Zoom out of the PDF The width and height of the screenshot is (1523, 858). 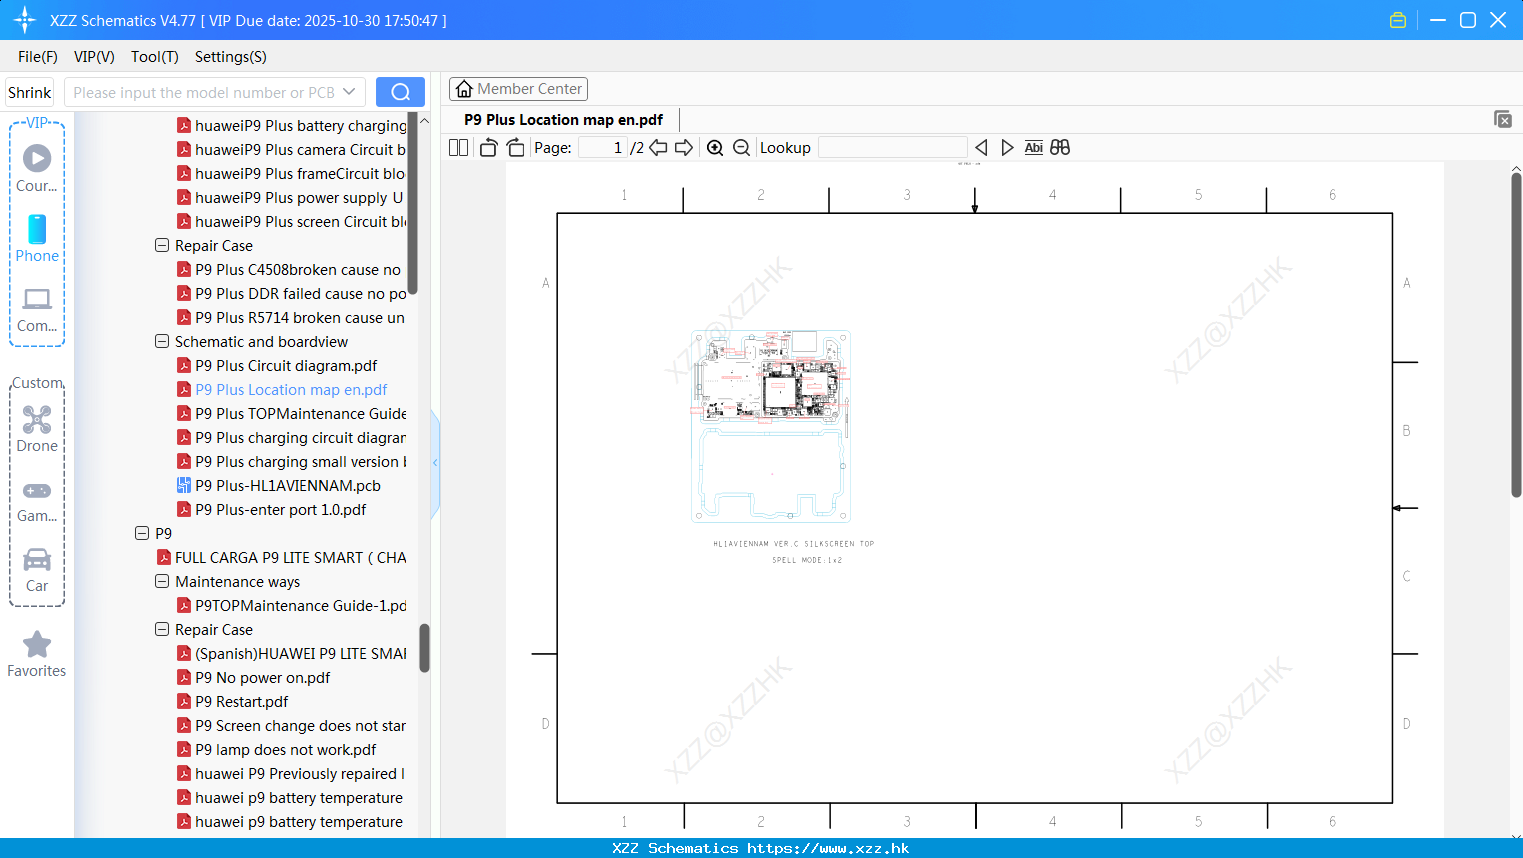(741, 148)
